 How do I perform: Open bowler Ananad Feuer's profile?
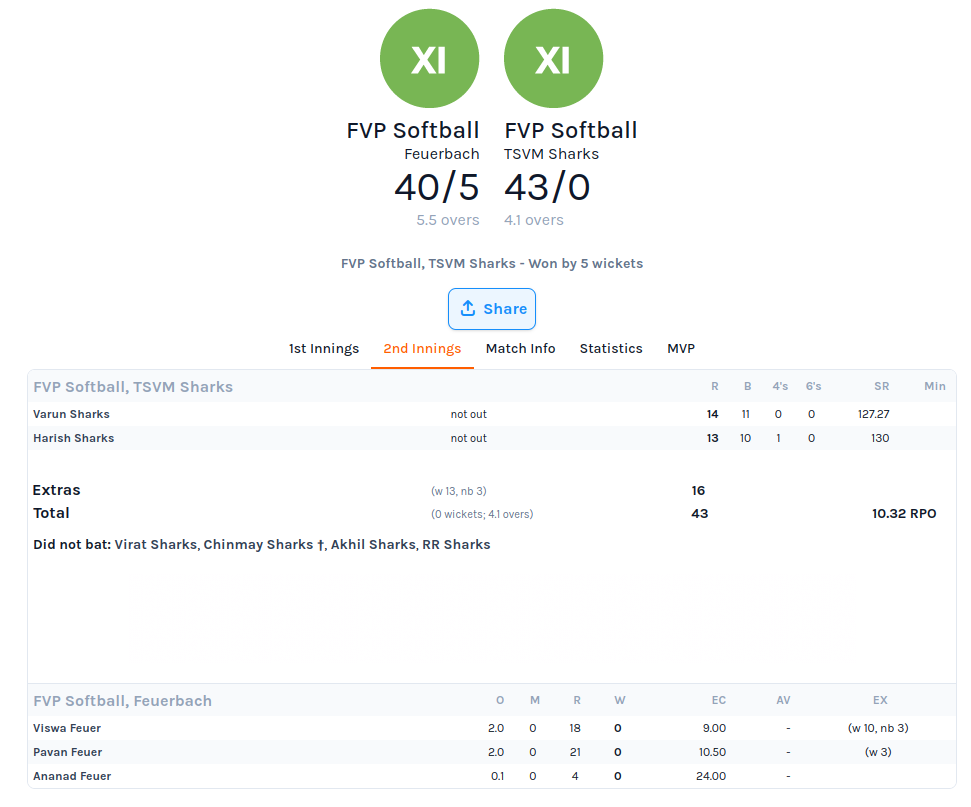[72, 777]
